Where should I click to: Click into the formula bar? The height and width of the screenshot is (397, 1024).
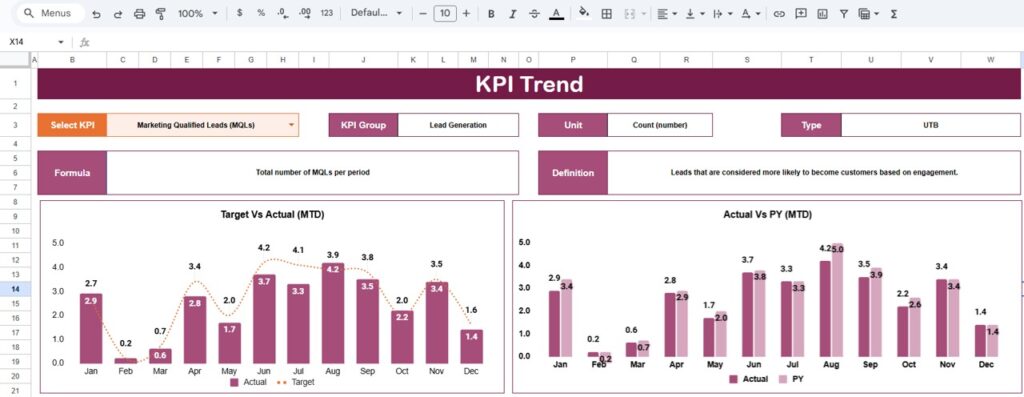[x=555, y=42]
